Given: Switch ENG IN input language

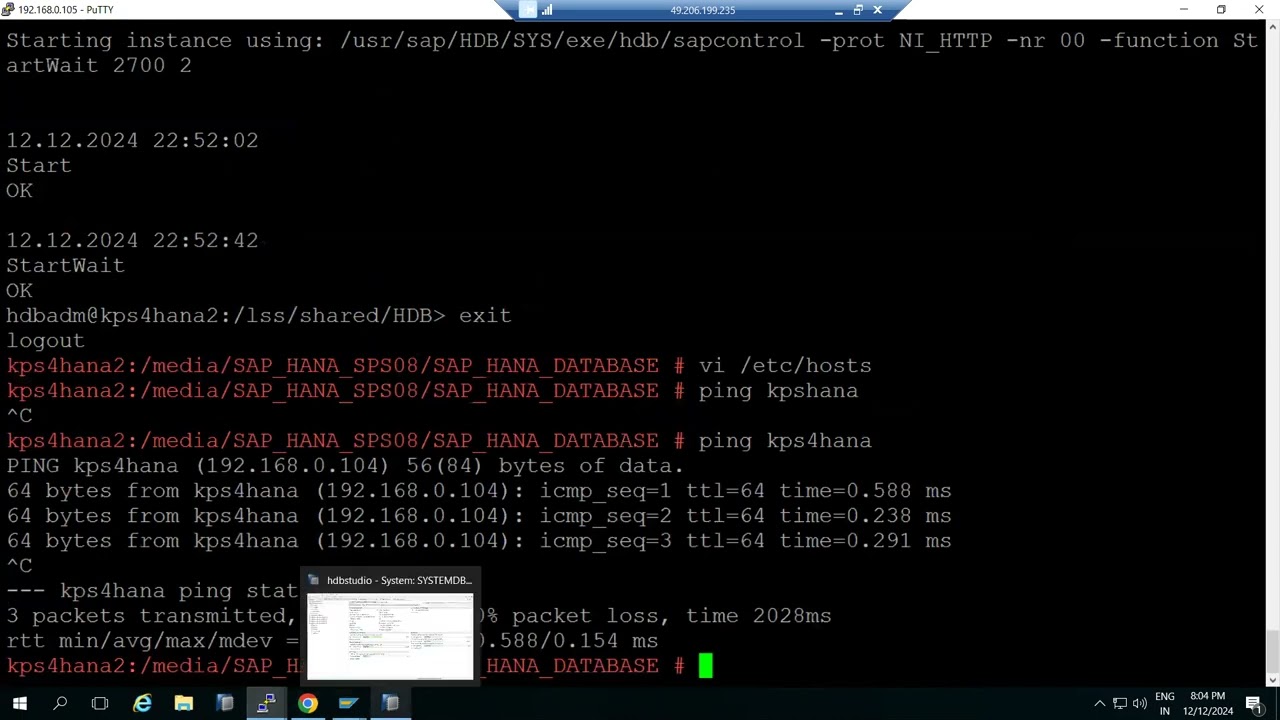Looking at the screenshot, I should [1165, 703].
